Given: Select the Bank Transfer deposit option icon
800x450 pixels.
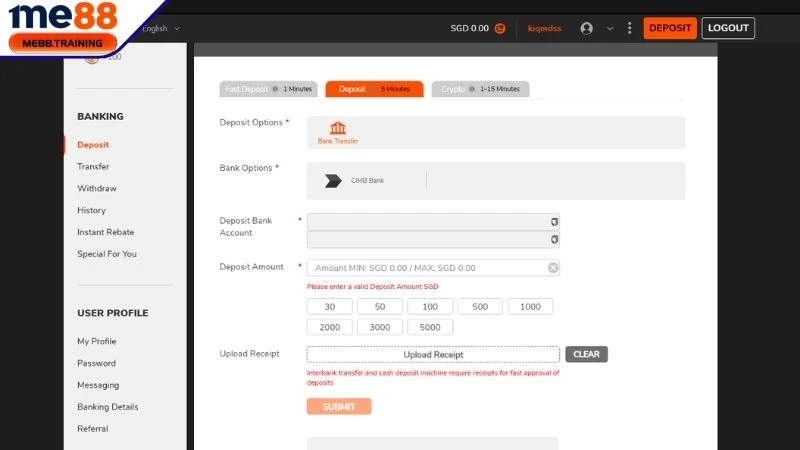Looking at the screenshot, I should tap(338, 129).
